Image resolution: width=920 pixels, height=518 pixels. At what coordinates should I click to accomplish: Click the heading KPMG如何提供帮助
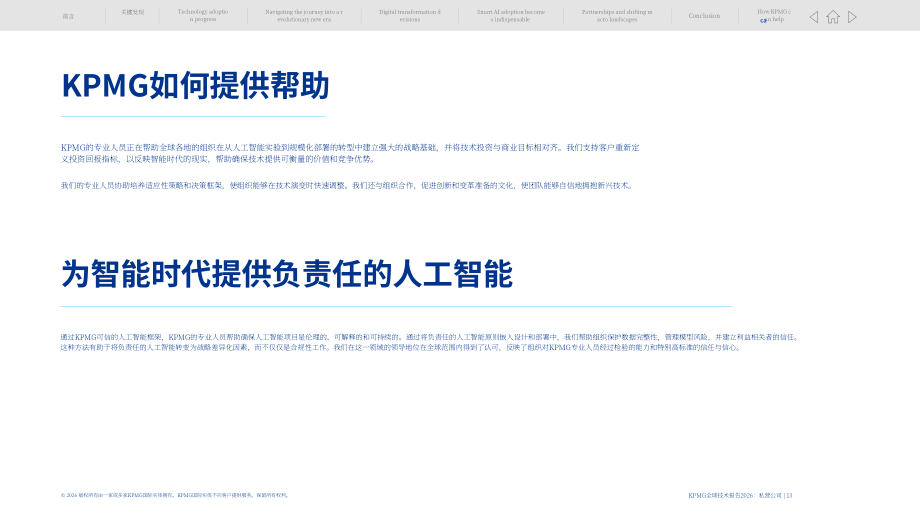195,86
